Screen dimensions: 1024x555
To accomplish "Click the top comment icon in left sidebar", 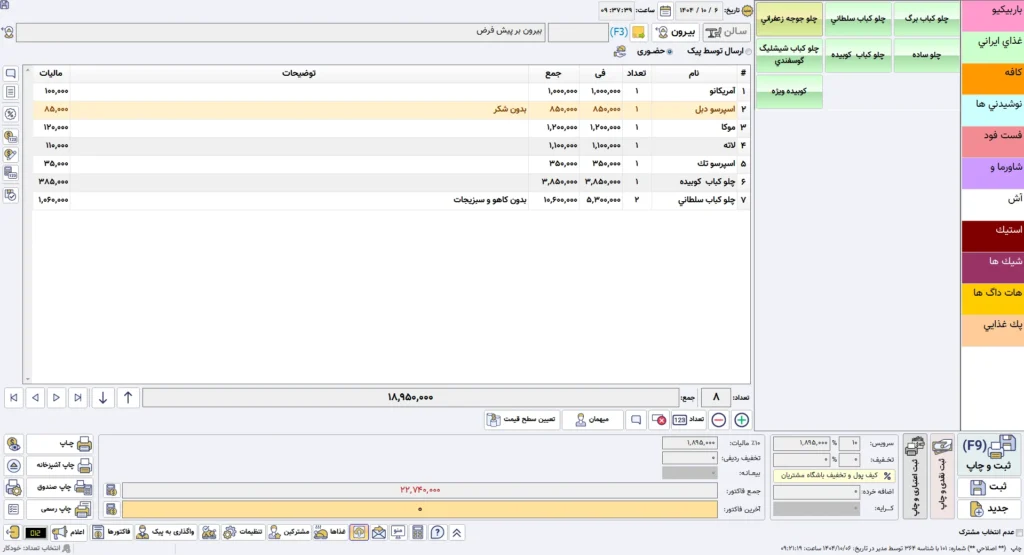I will click(x=10, y=73).
